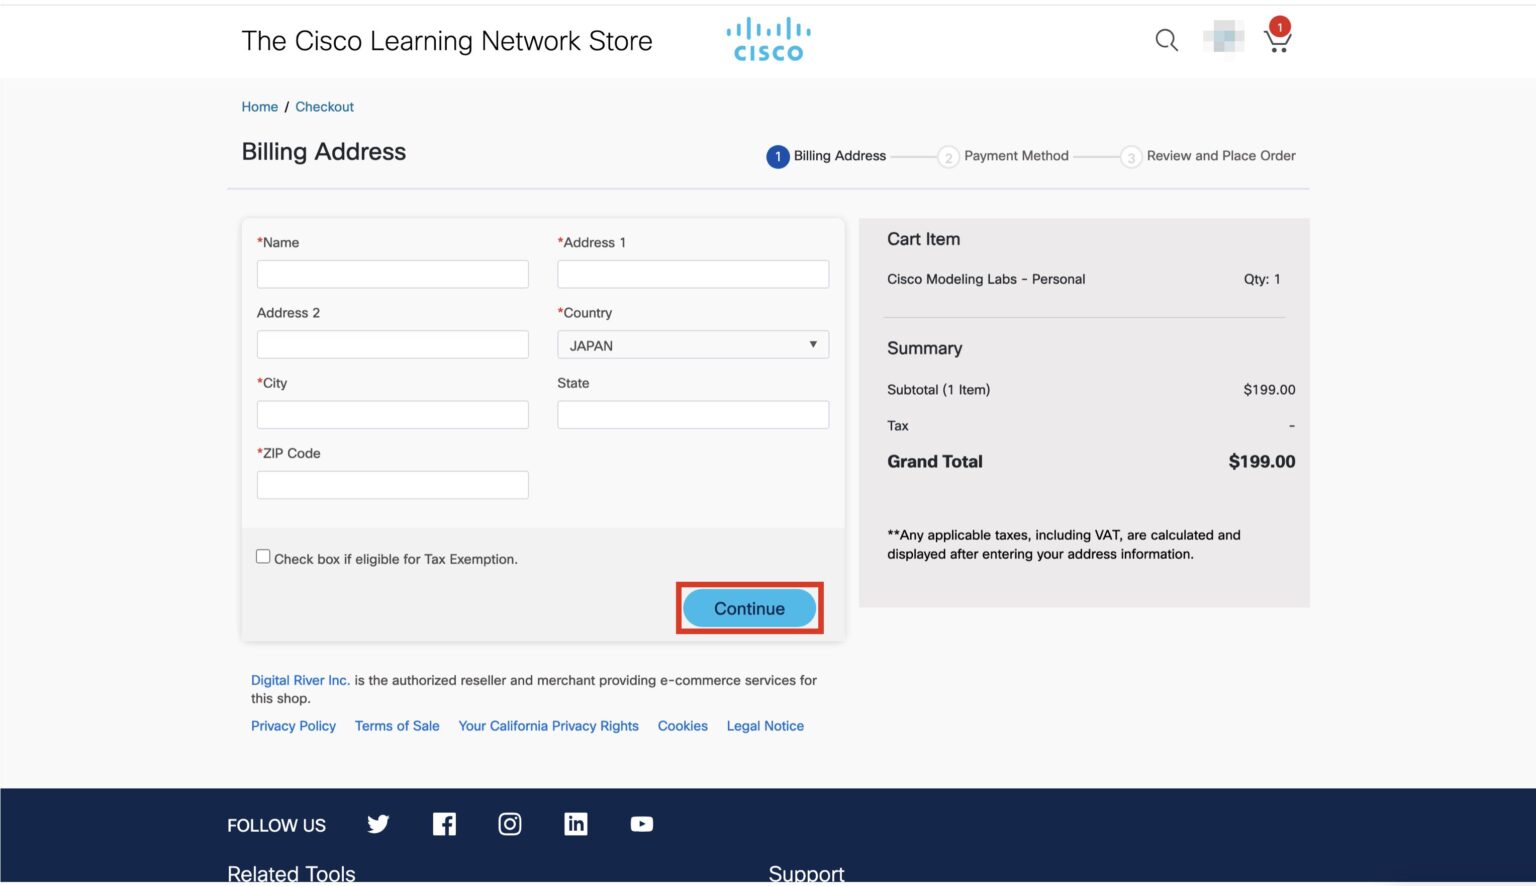Click the ZIP Code input field
The height and width of the screenshot is (886, 1536).
[393, 485]
